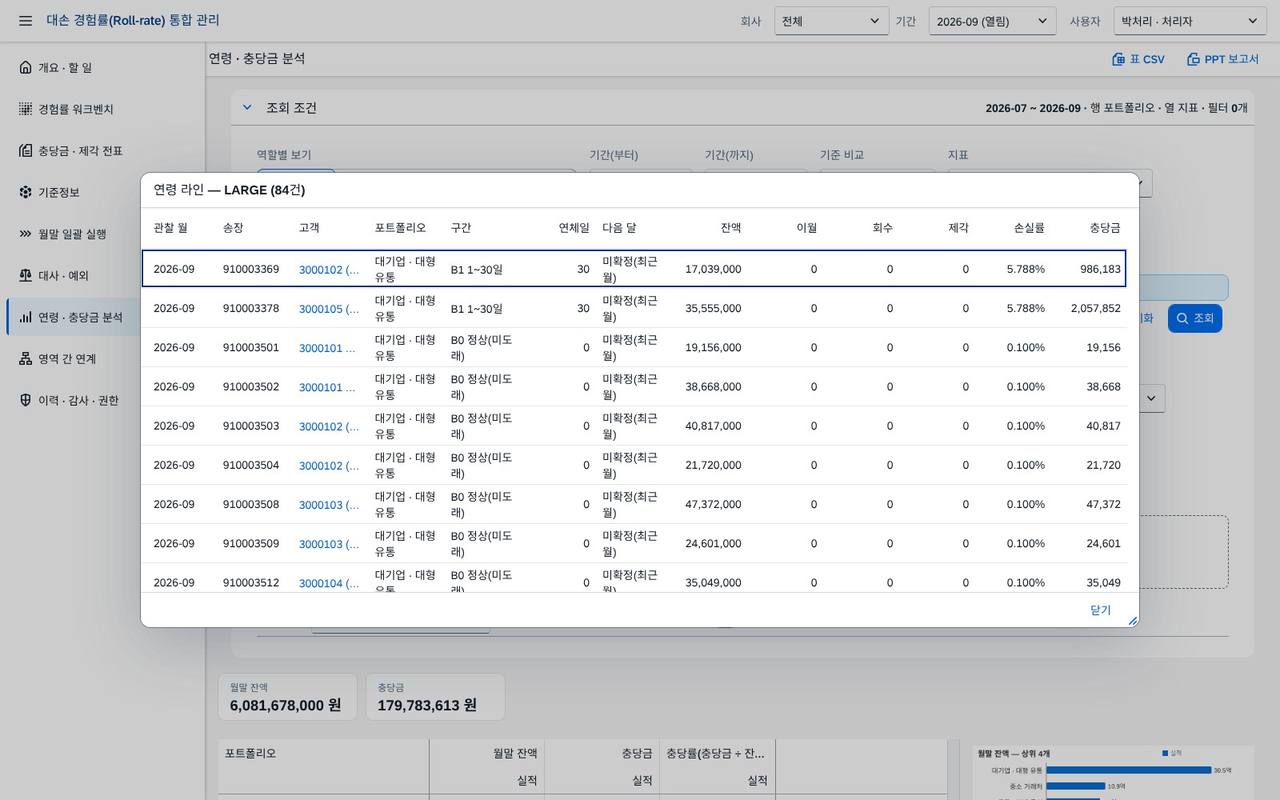Click the 충당금 · 제각 전표 document icon
1280x800 pixels.
point(25,151)
